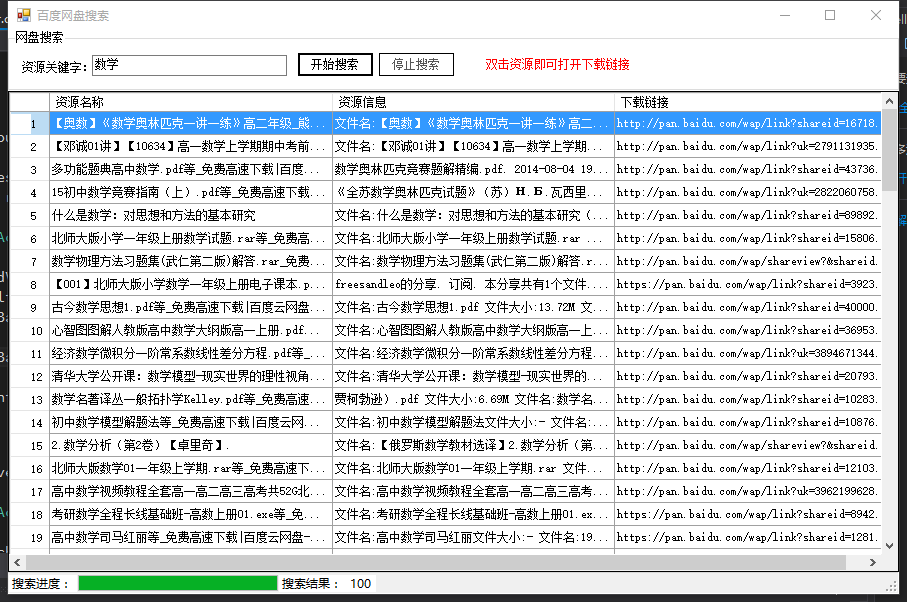This screenshot has height=602, width=907.
Task: Click horizontal scroll left arrow
Action: coord(17,562)
